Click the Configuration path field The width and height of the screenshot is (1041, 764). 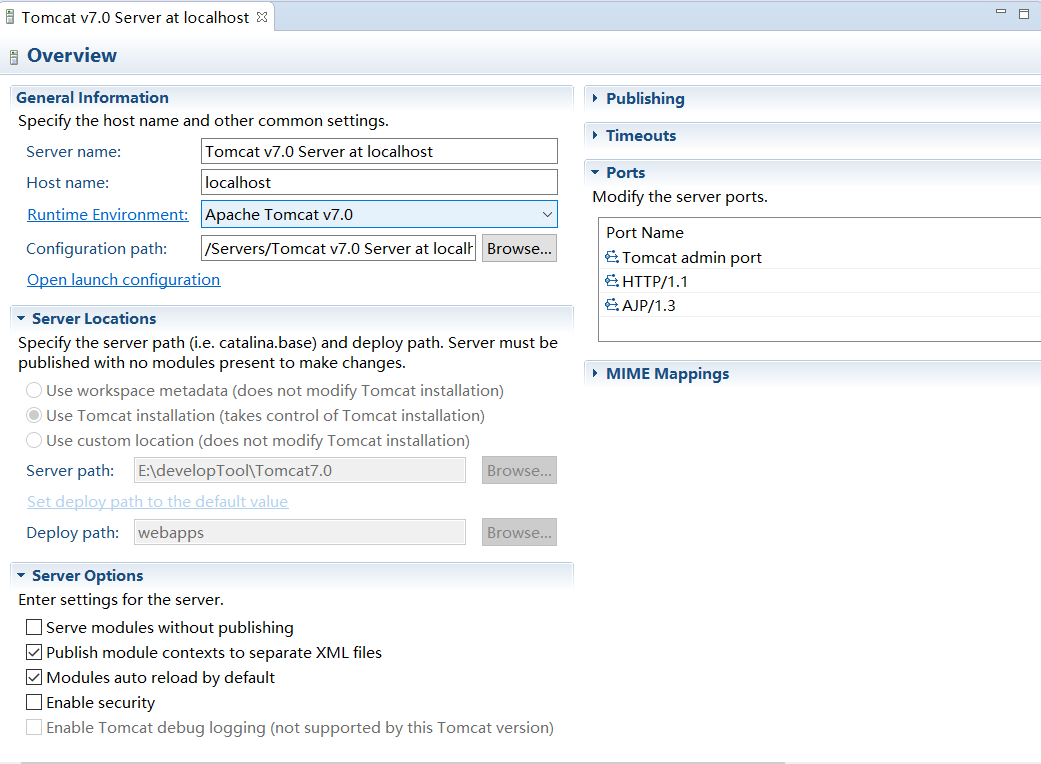(x=339, y=248)
